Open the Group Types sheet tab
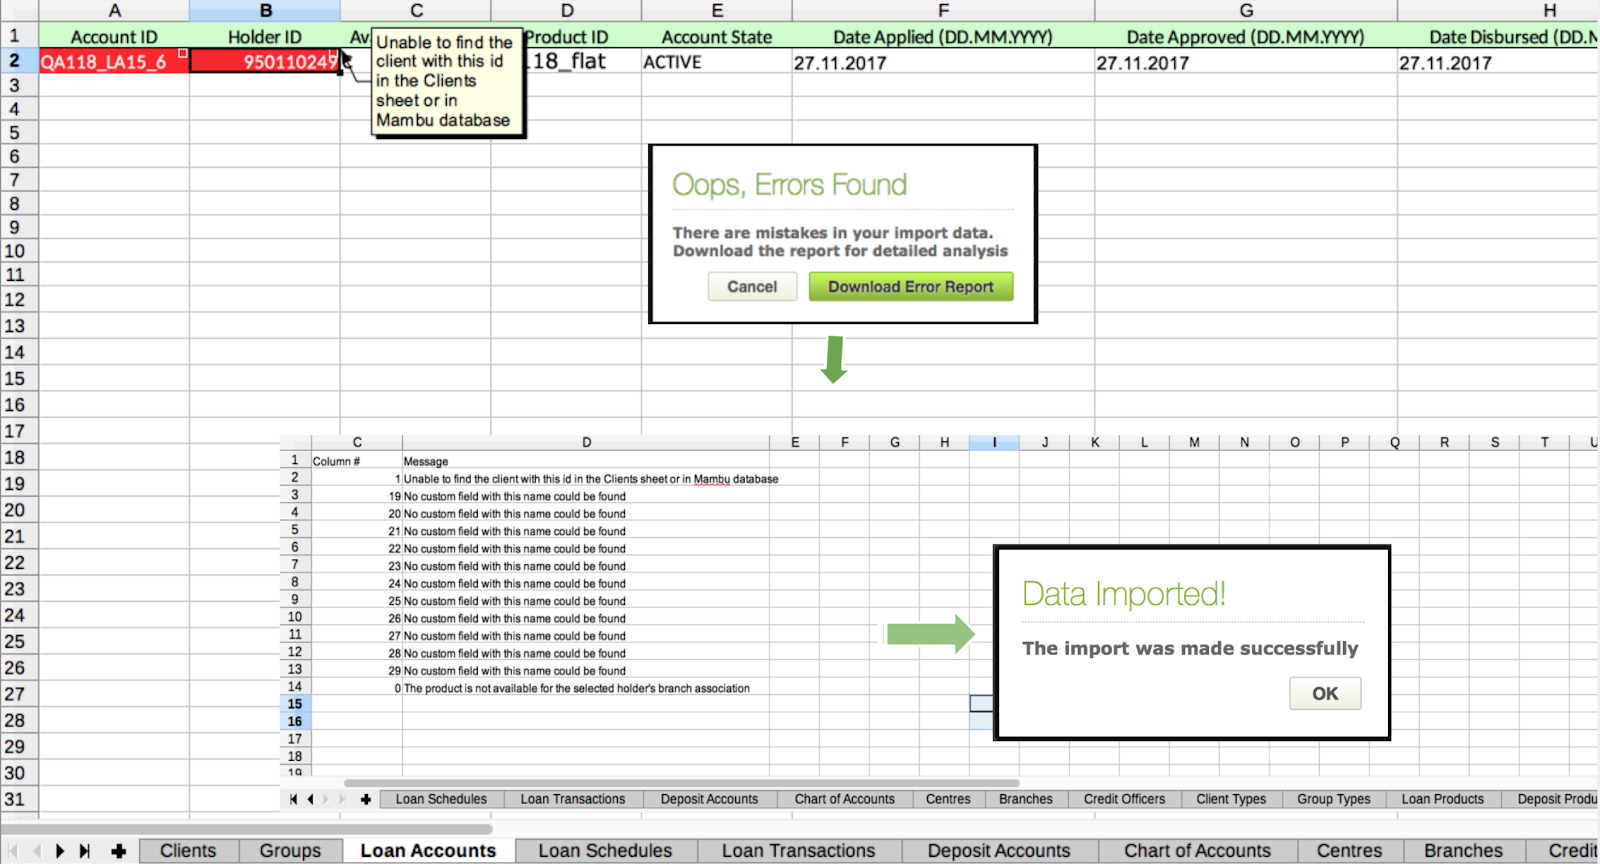 point(1334,799)
